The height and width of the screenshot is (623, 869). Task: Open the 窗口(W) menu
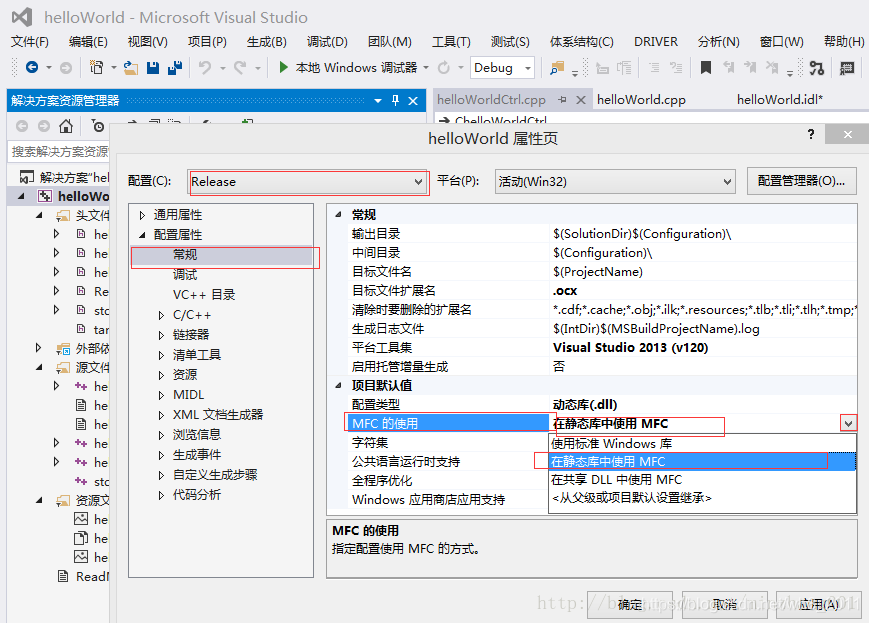tap(781, 42)
